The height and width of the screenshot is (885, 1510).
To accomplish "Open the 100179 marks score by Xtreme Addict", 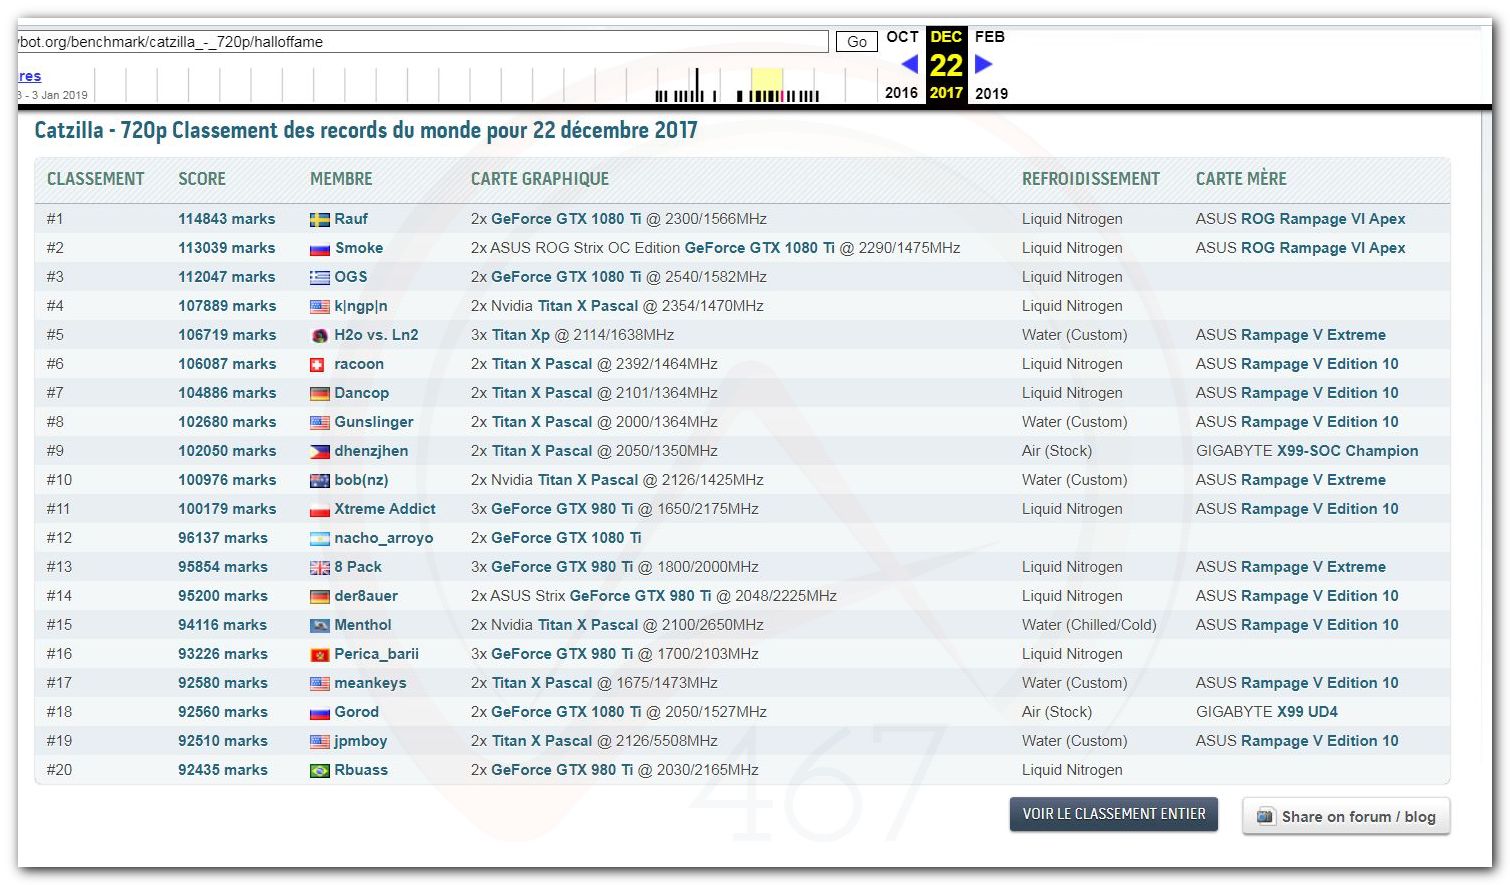I will pos(227,509).
